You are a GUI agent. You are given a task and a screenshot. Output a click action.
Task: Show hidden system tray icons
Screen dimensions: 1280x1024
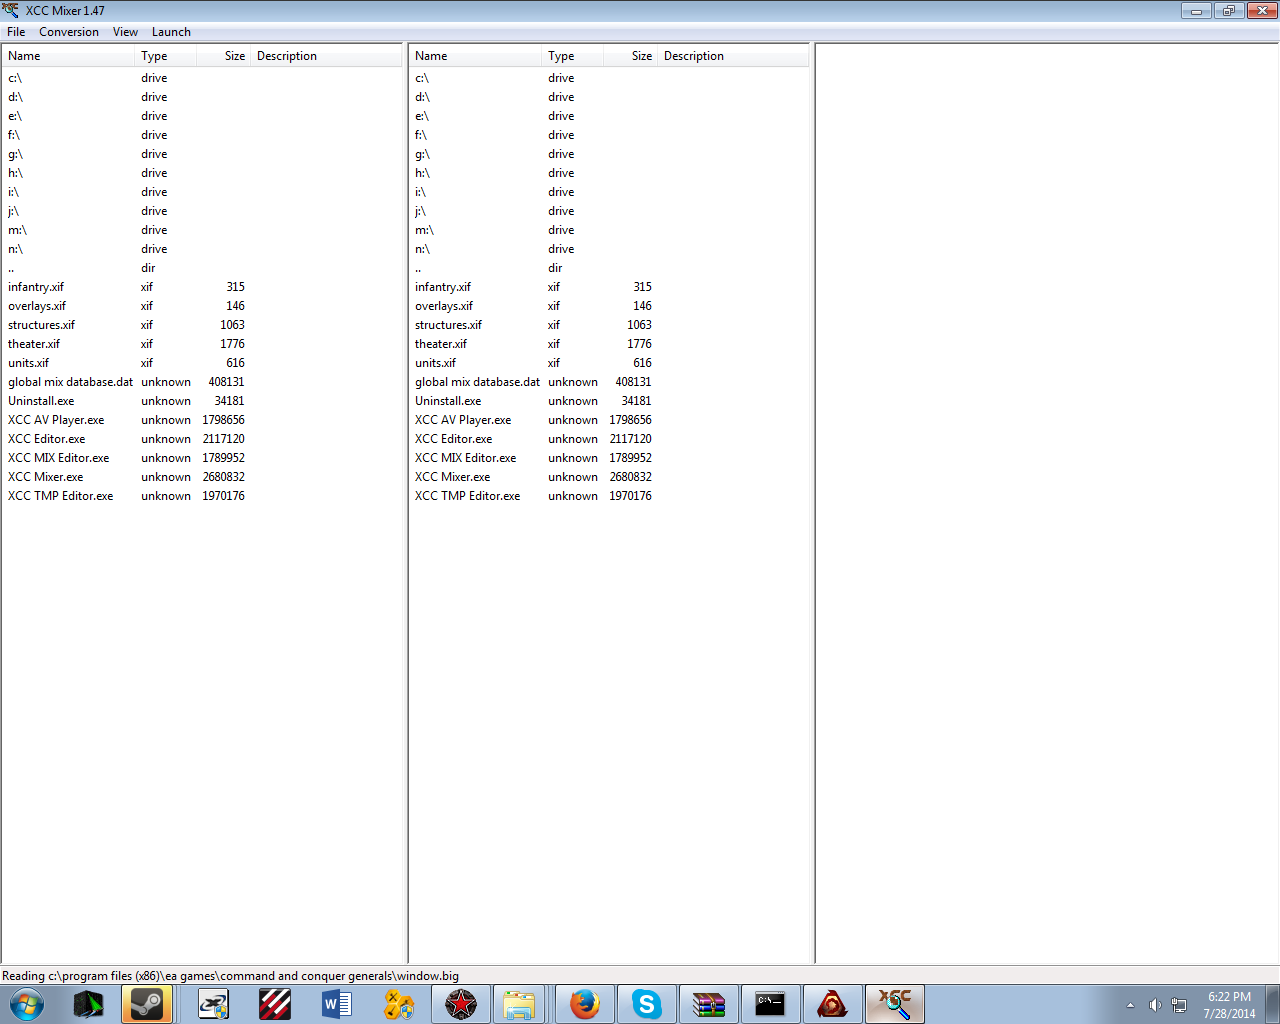click(1130, 1005)
